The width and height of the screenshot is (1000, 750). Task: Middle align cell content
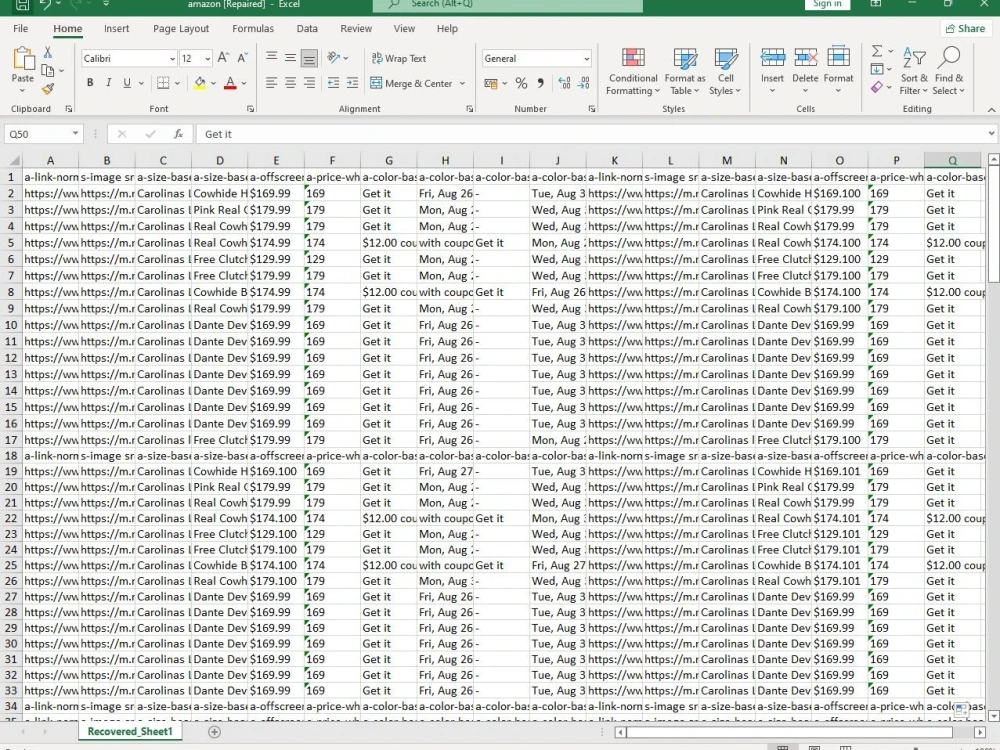tap(290, 57)
